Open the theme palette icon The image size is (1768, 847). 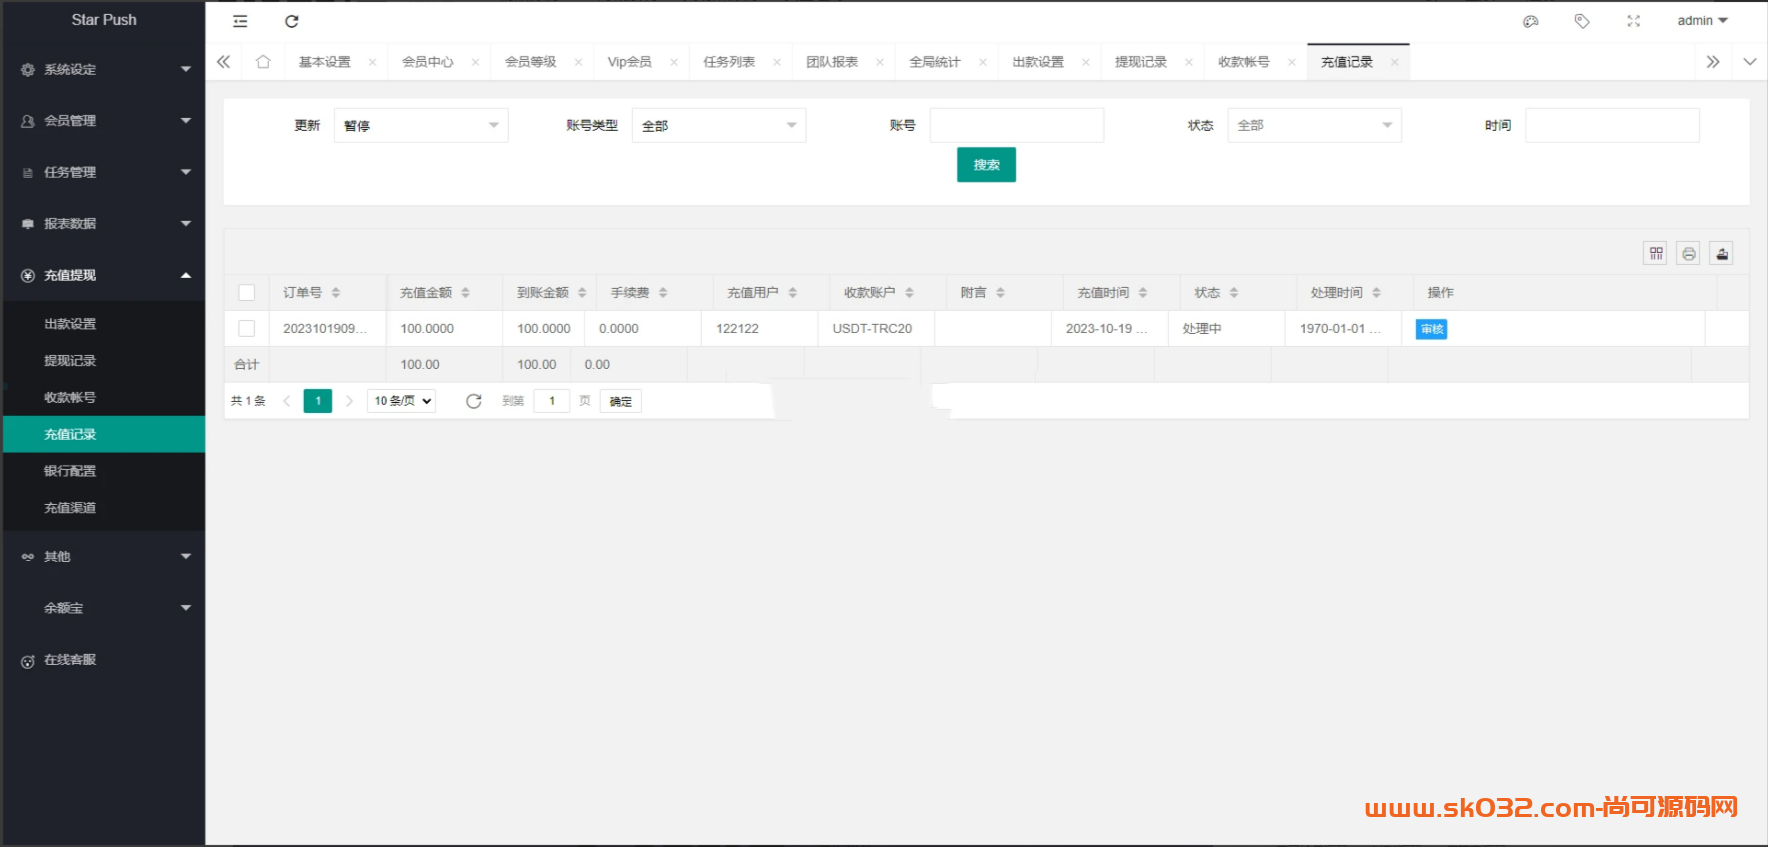click(1530, 21)
